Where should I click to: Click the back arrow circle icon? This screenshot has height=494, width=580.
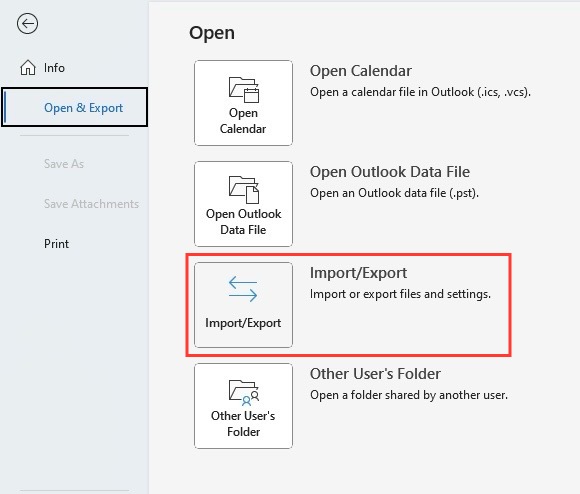point(27,24)
